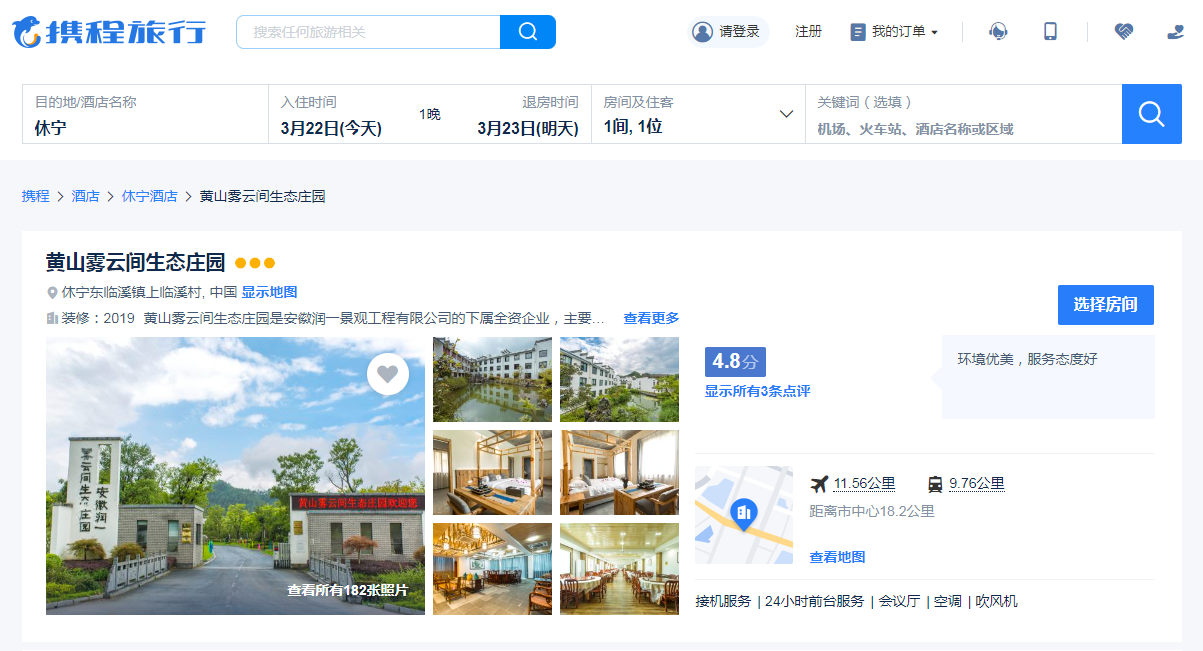Go to 休宁酒店 breadcrumb link
This screenshot has width=1203, height=651.
click(149, 196)
